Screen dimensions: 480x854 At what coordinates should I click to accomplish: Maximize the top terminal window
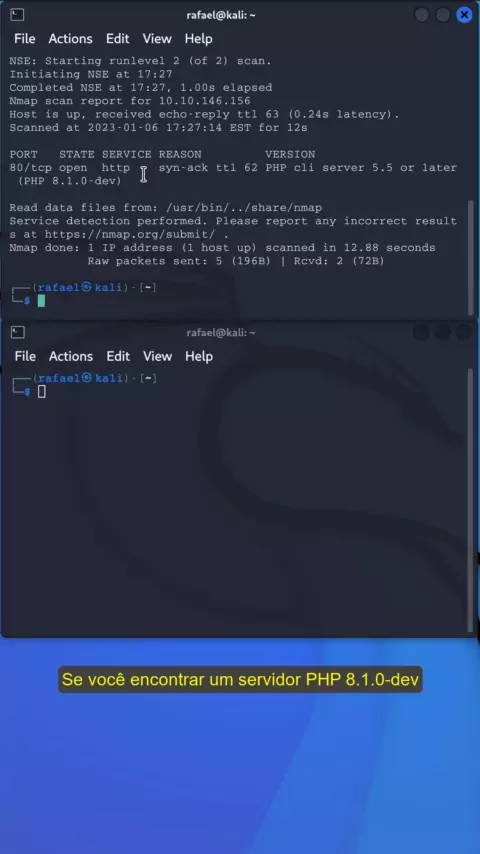[443, 15]
